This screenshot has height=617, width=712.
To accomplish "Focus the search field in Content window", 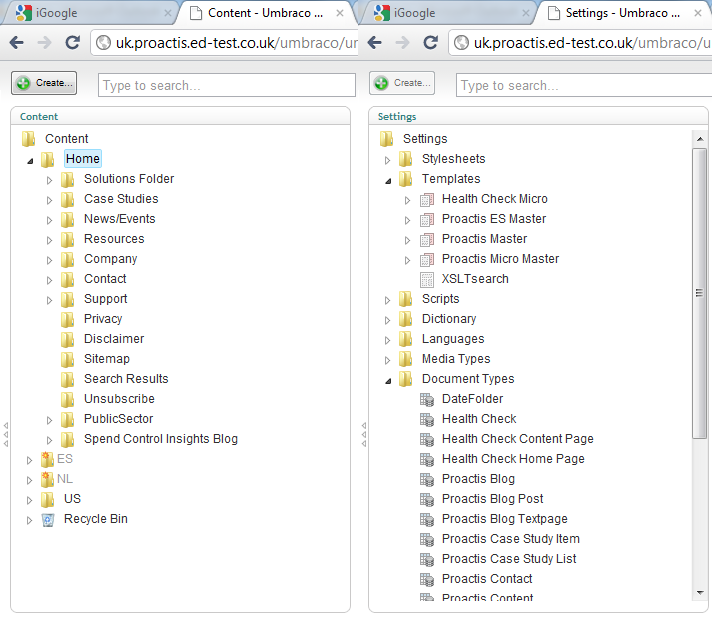I will (227, 85).
